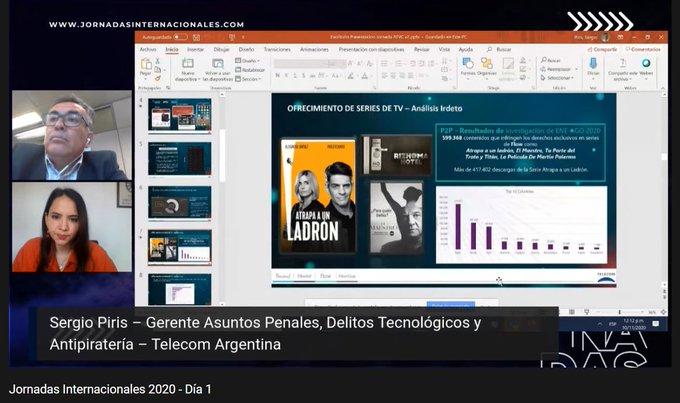Show hidden tray icons chevron
680x403 pixels.
(x=600, y=324)
